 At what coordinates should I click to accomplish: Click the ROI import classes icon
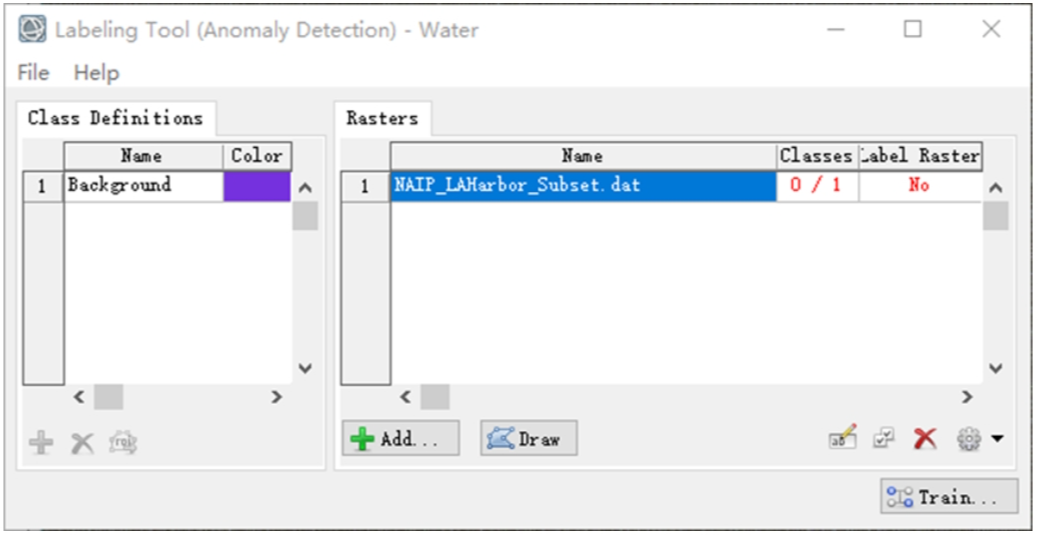coord(124,442)
